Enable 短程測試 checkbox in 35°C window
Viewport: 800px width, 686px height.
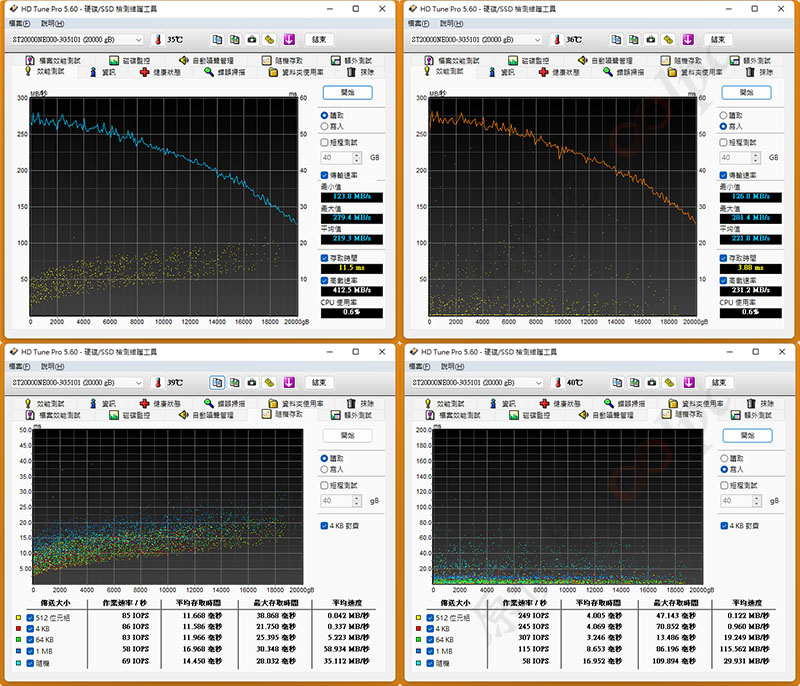[324, 142]
